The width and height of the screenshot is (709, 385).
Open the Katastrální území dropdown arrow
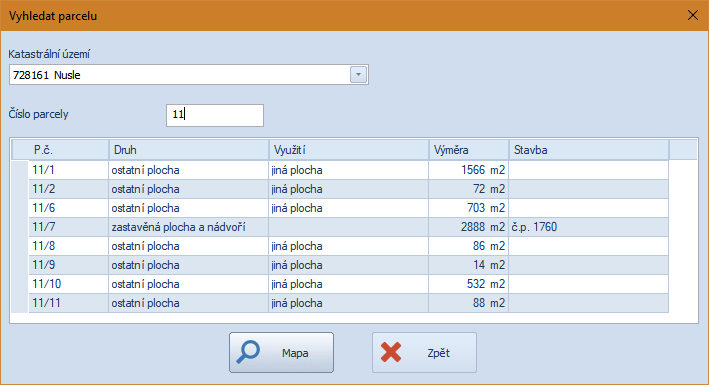[358, 75]
